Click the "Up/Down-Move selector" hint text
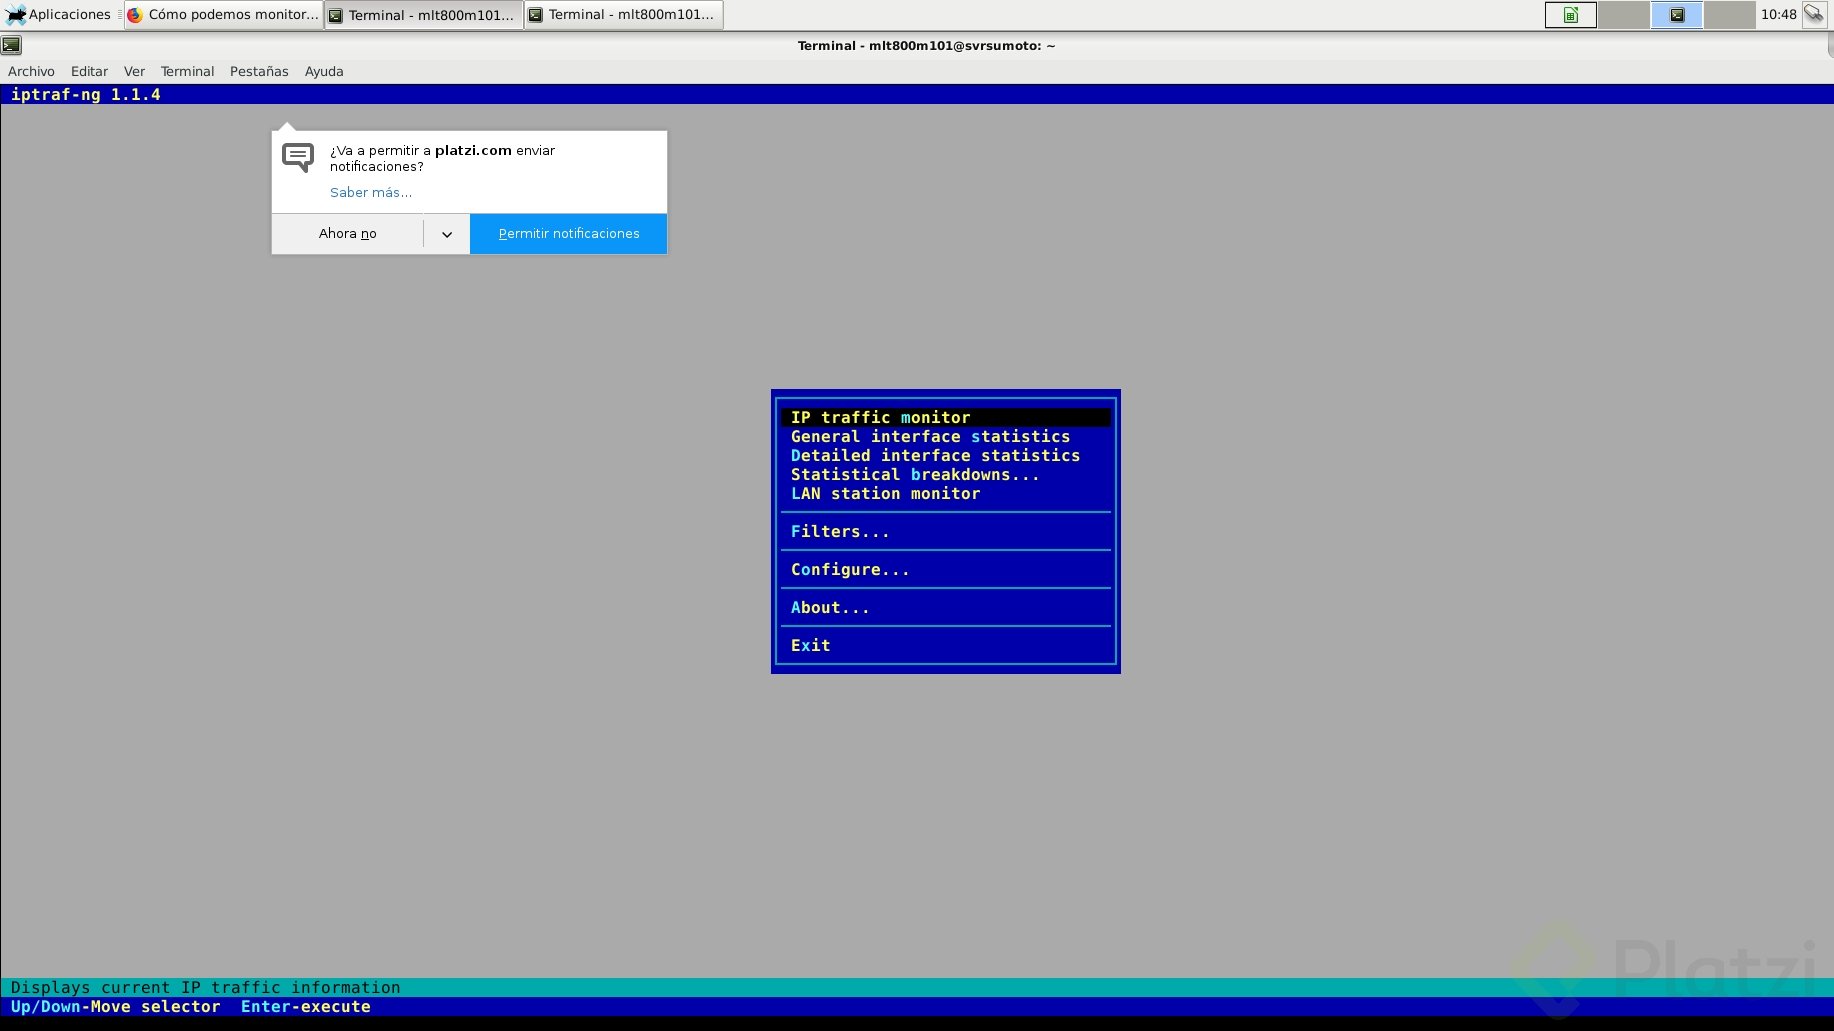The width and height of the screenshot is (1834, 1031). click(x=116, y=1007)
